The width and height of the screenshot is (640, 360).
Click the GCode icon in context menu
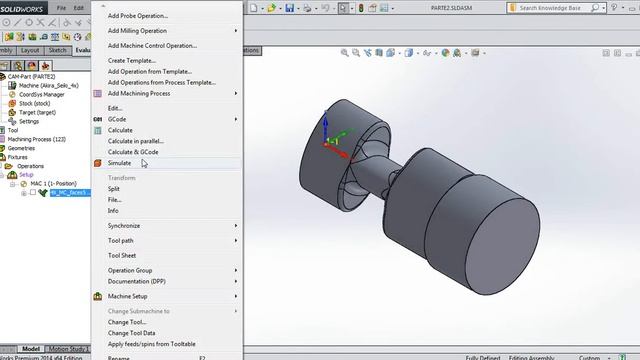pos(98,119)
